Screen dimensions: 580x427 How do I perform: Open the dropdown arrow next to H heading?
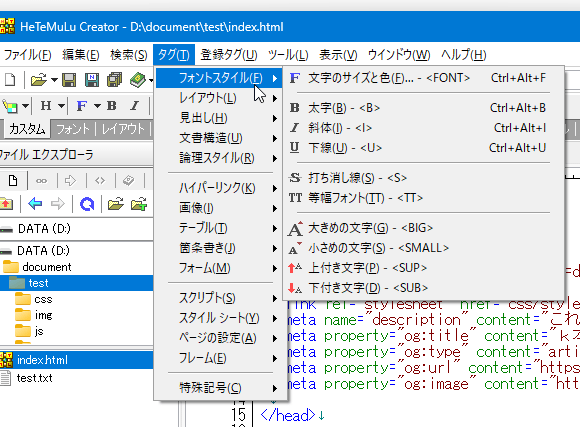point(61,106)
